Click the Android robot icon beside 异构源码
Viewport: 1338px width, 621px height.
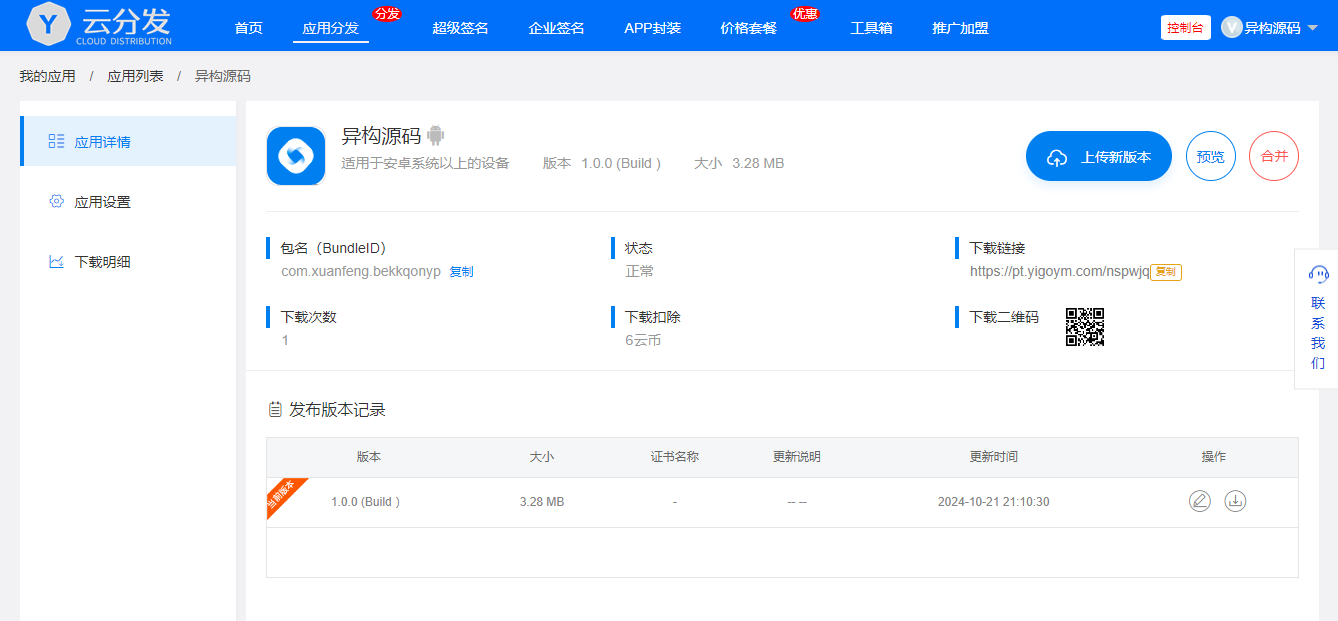click(x=434, y=134)
